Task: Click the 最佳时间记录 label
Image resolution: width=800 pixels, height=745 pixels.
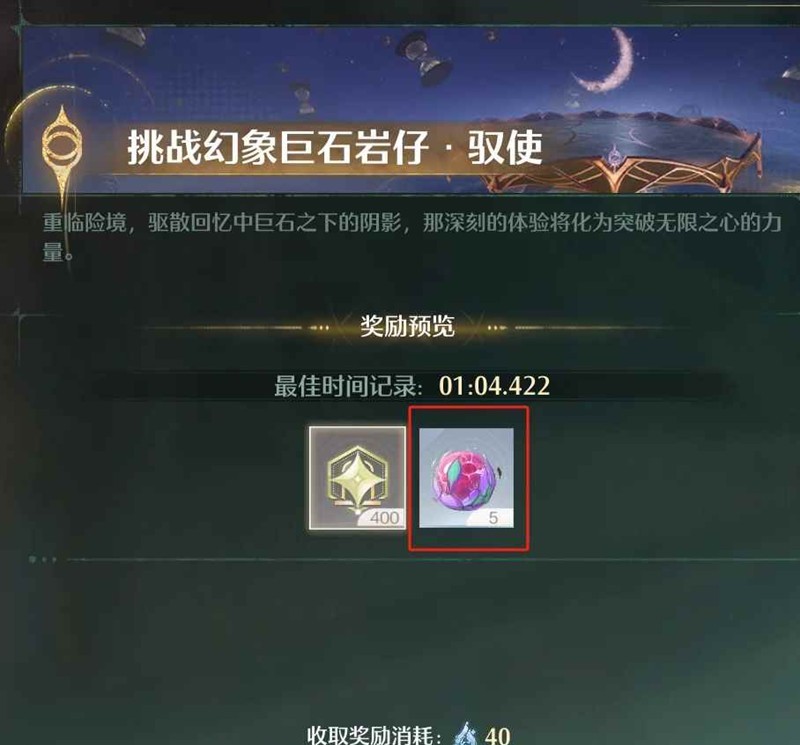Action: pos(346,386)
